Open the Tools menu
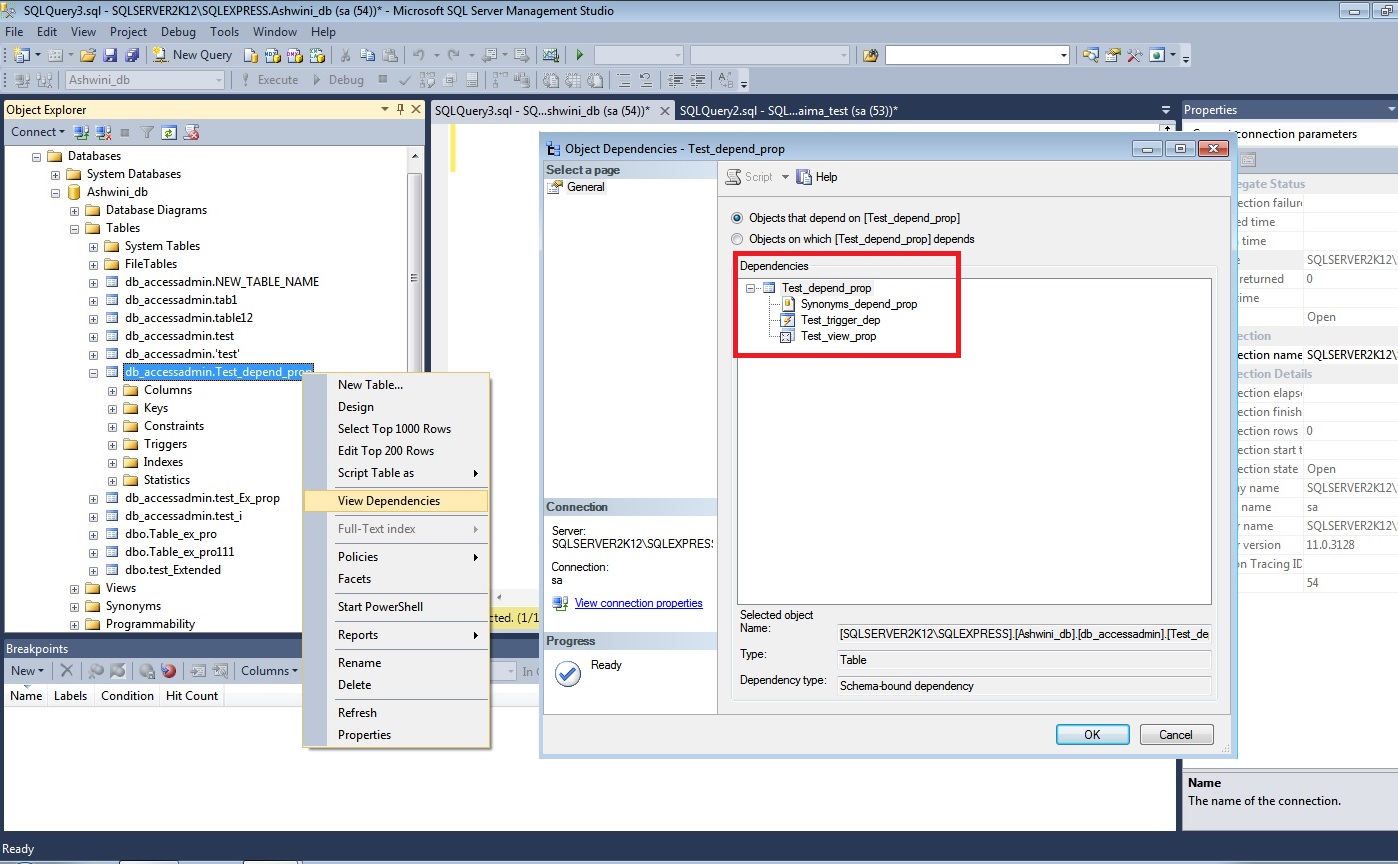Image resolution: width=1398 pixels, height=864 pixels. 224,32
